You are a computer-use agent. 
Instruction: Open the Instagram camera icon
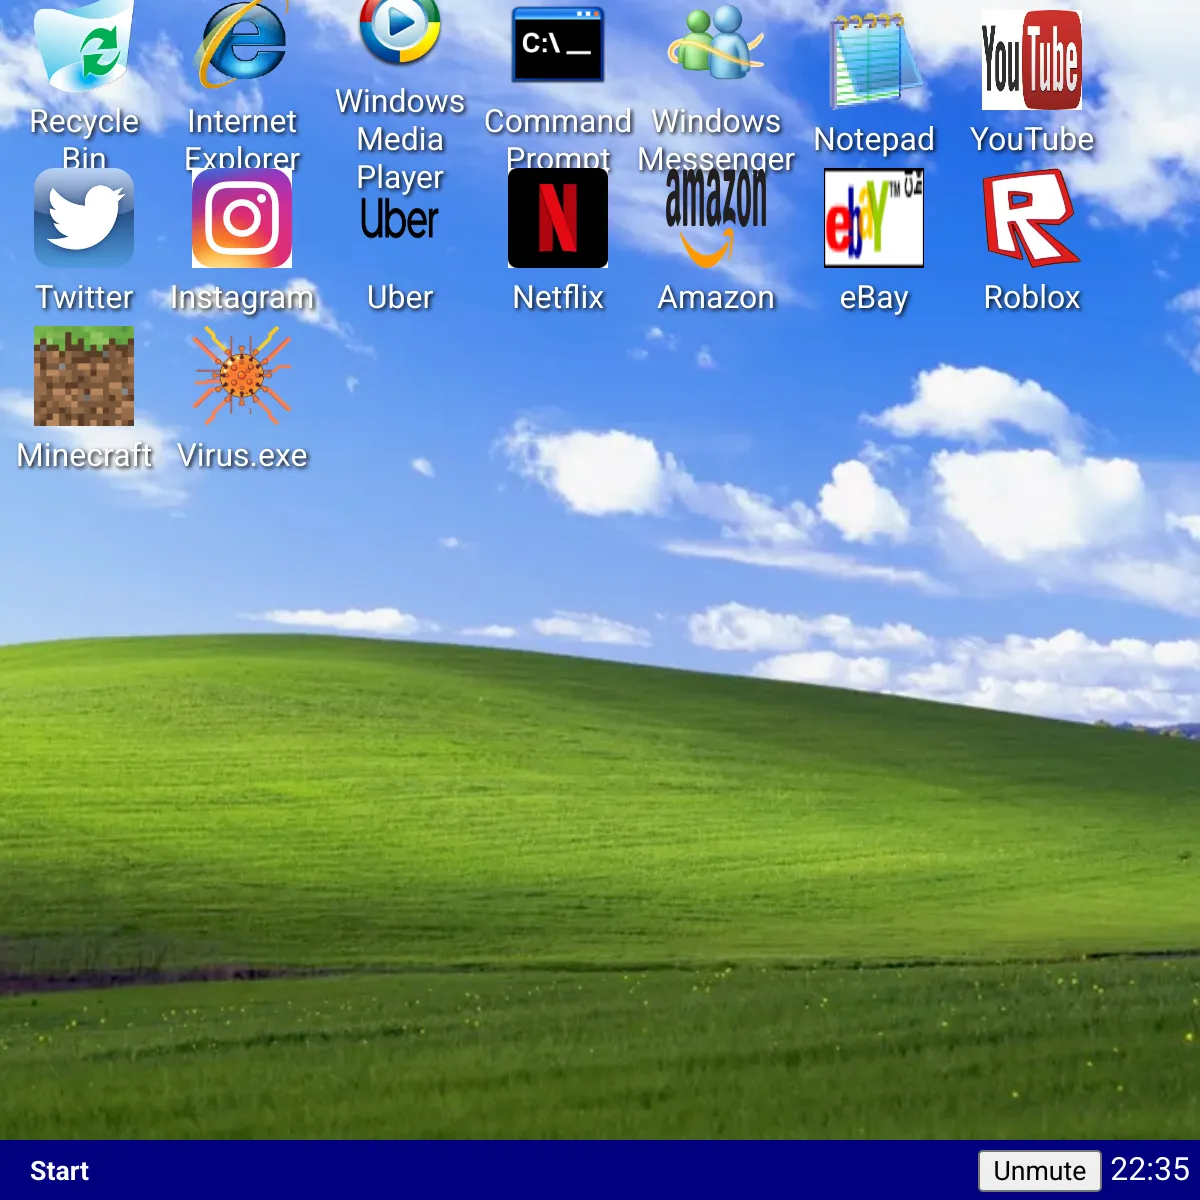coord(242,218)
